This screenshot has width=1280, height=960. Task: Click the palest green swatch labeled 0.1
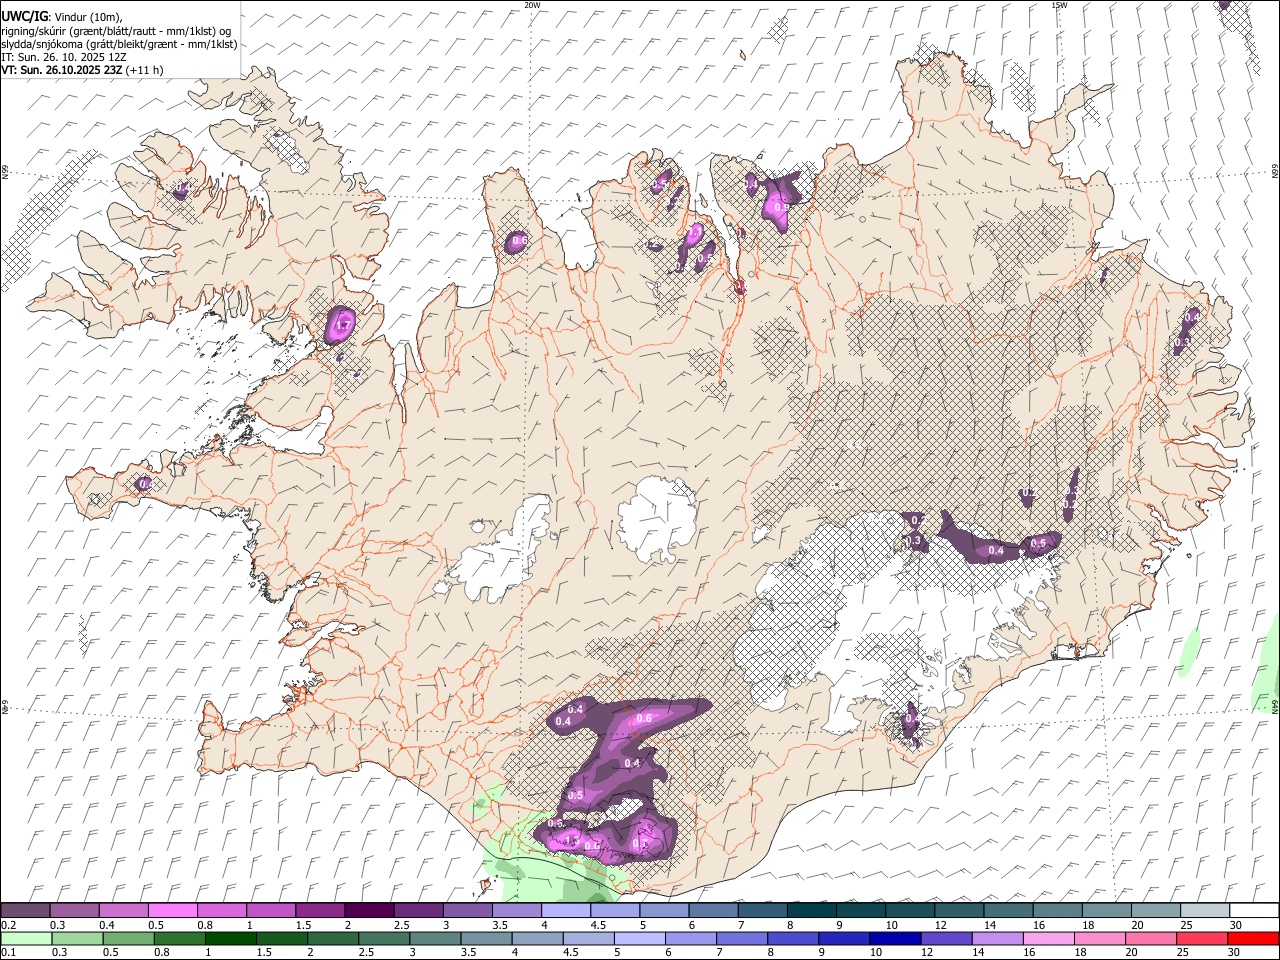pos(25,938)
